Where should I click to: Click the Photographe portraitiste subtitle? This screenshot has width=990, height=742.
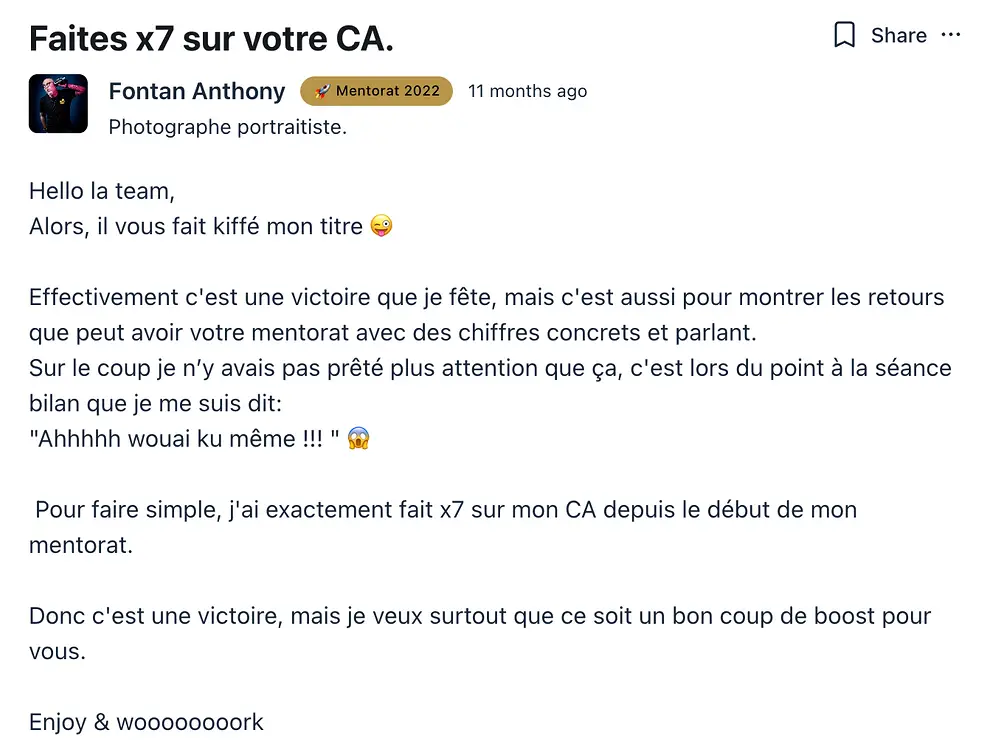pos(228,127)
